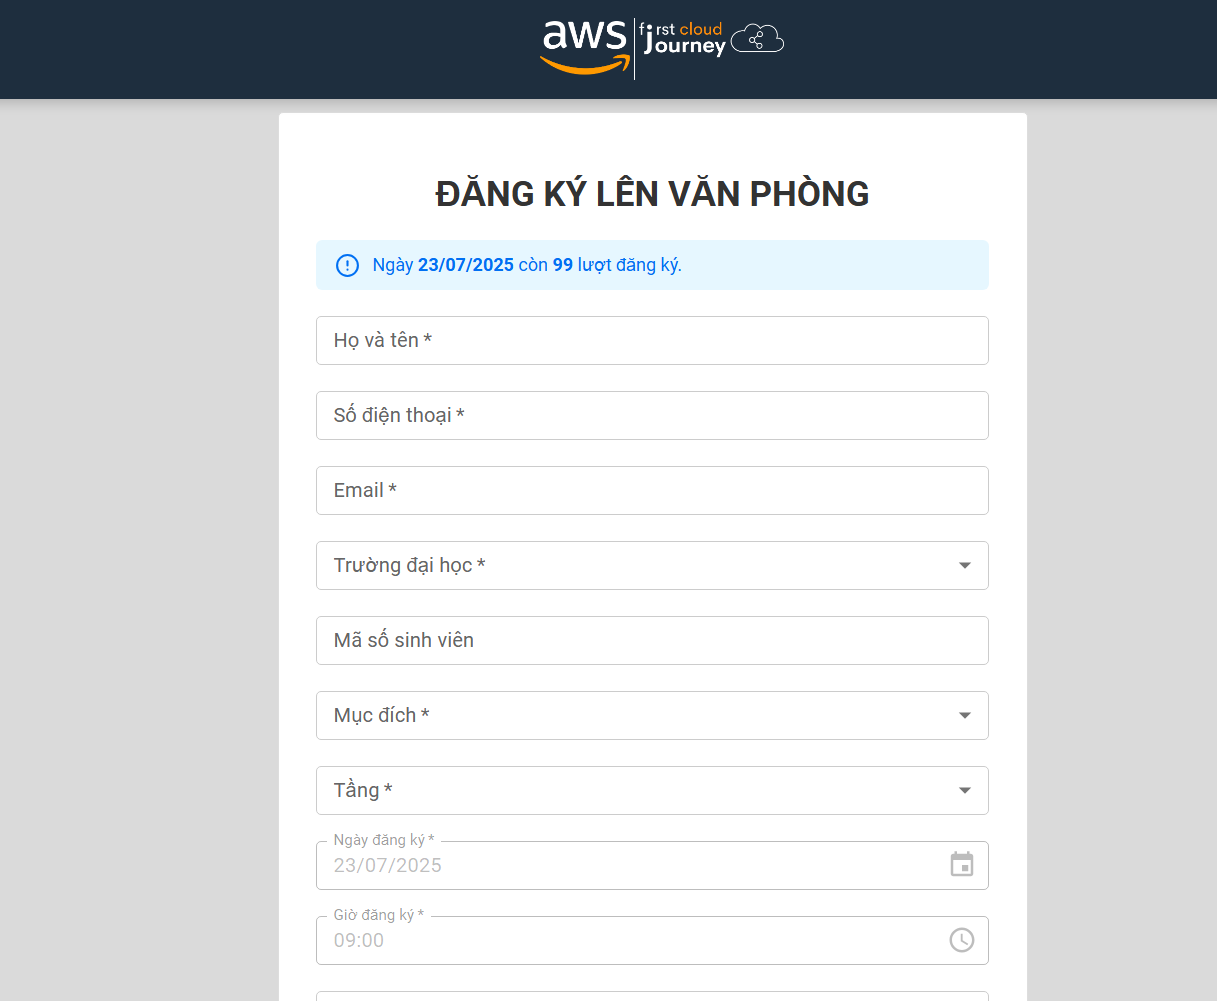Click the ĐĂNG KÝ LÊN VĂN PHÒNG heading

(x=652, y=194)
